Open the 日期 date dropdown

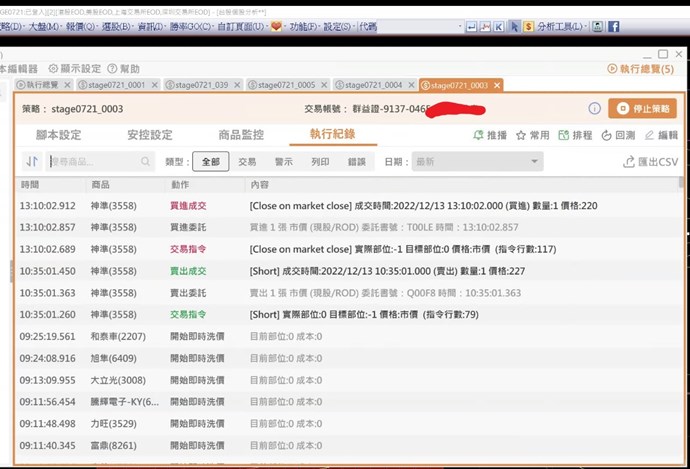point(478,161)
